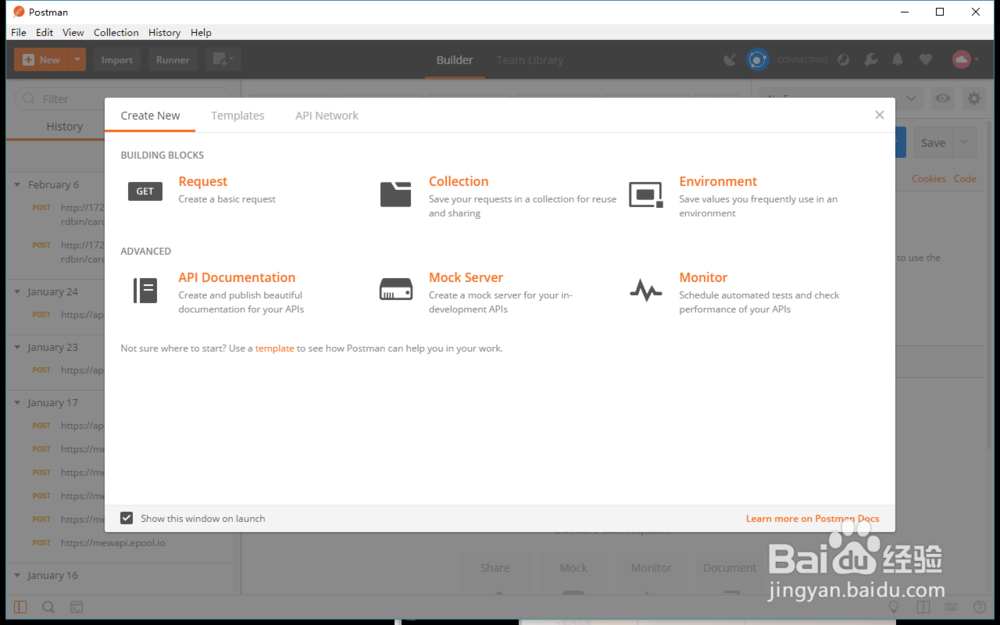Image resolution: width=1000 pixels, height=625 pixels.
Task: Collapse the January 16 history group
Action: pyautogui.click(x=17, y=575)
